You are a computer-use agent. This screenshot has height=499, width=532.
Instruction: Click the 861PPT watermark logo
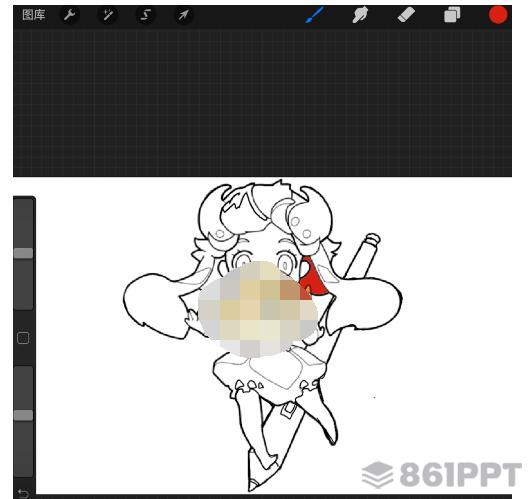[x=441, y=475]
